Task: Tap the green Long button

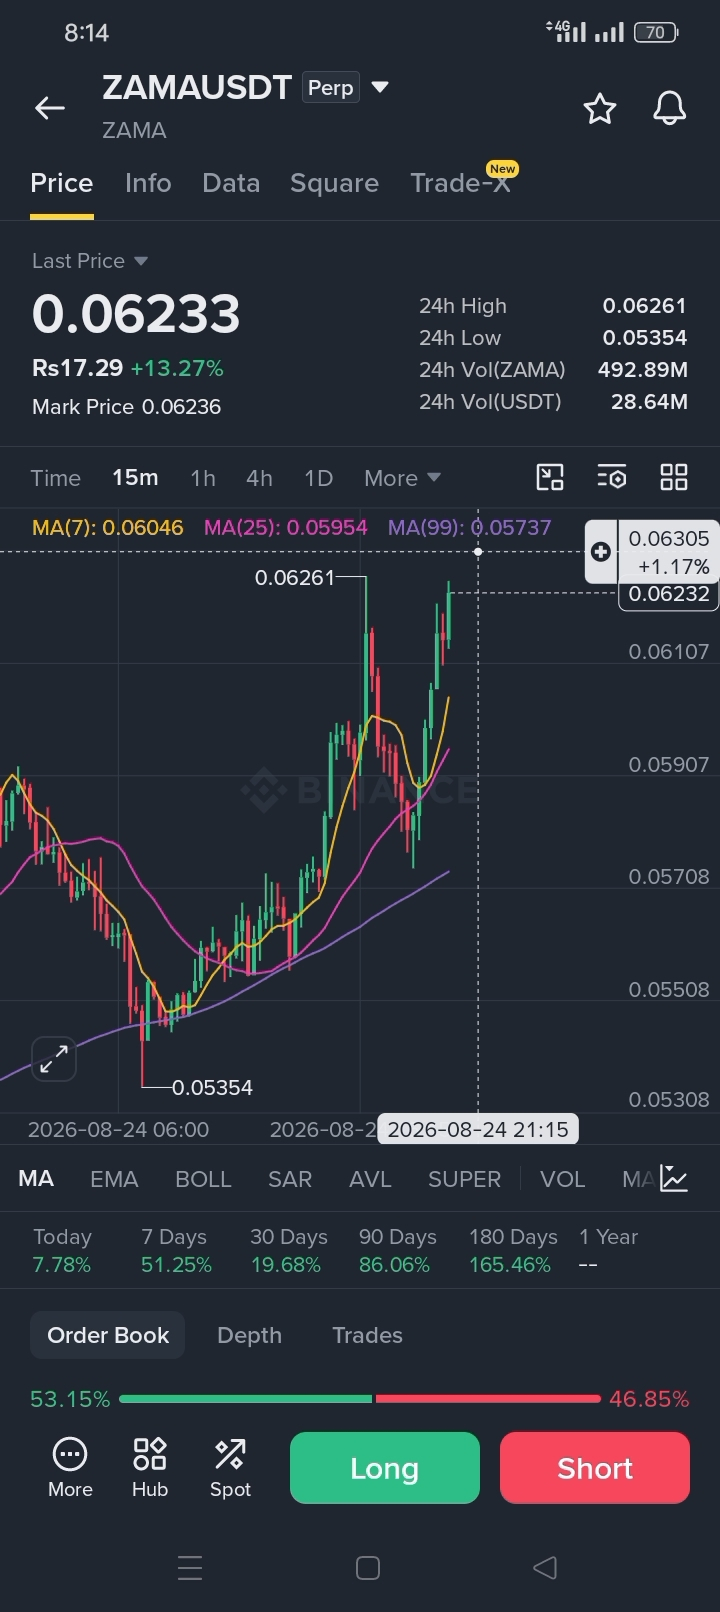Action: point(385,1468)
